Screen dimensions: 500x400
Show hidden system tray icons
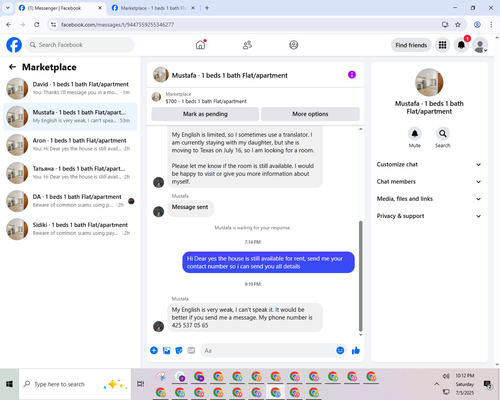point(436,384)
